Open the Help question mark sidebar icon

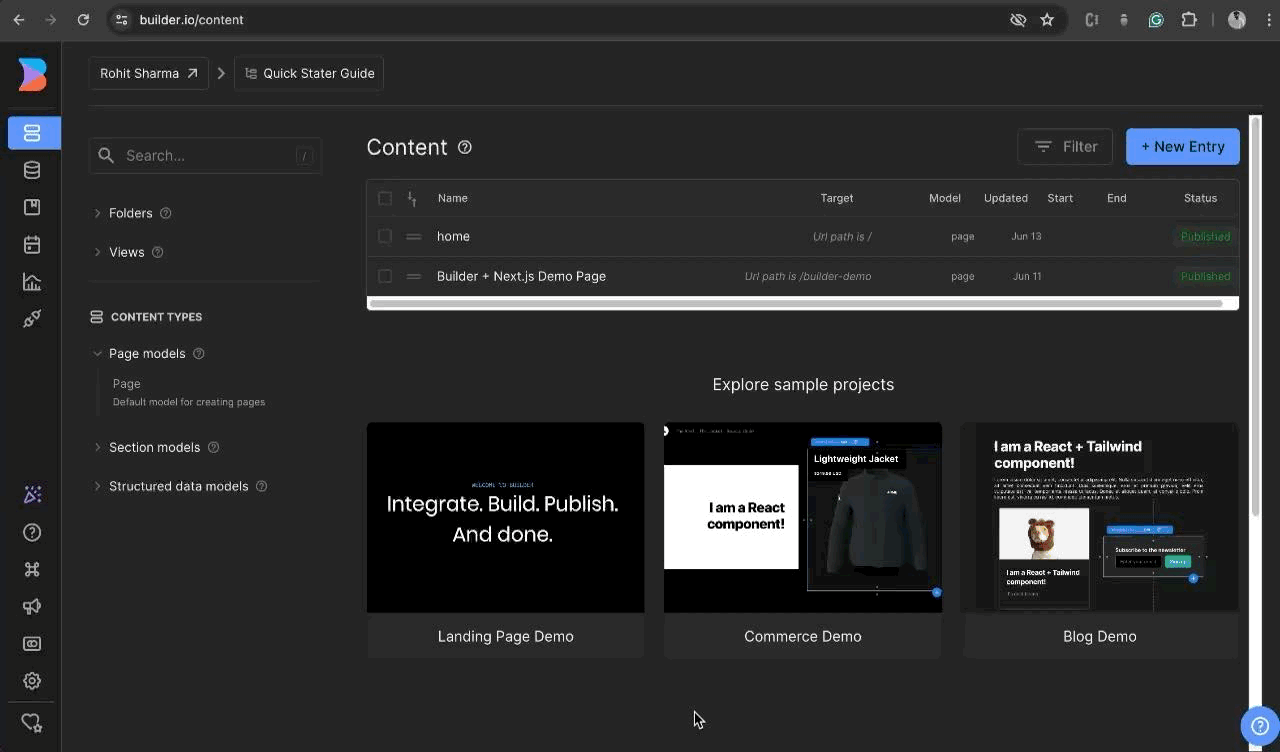pyautogui.click(x=32, y=532)
